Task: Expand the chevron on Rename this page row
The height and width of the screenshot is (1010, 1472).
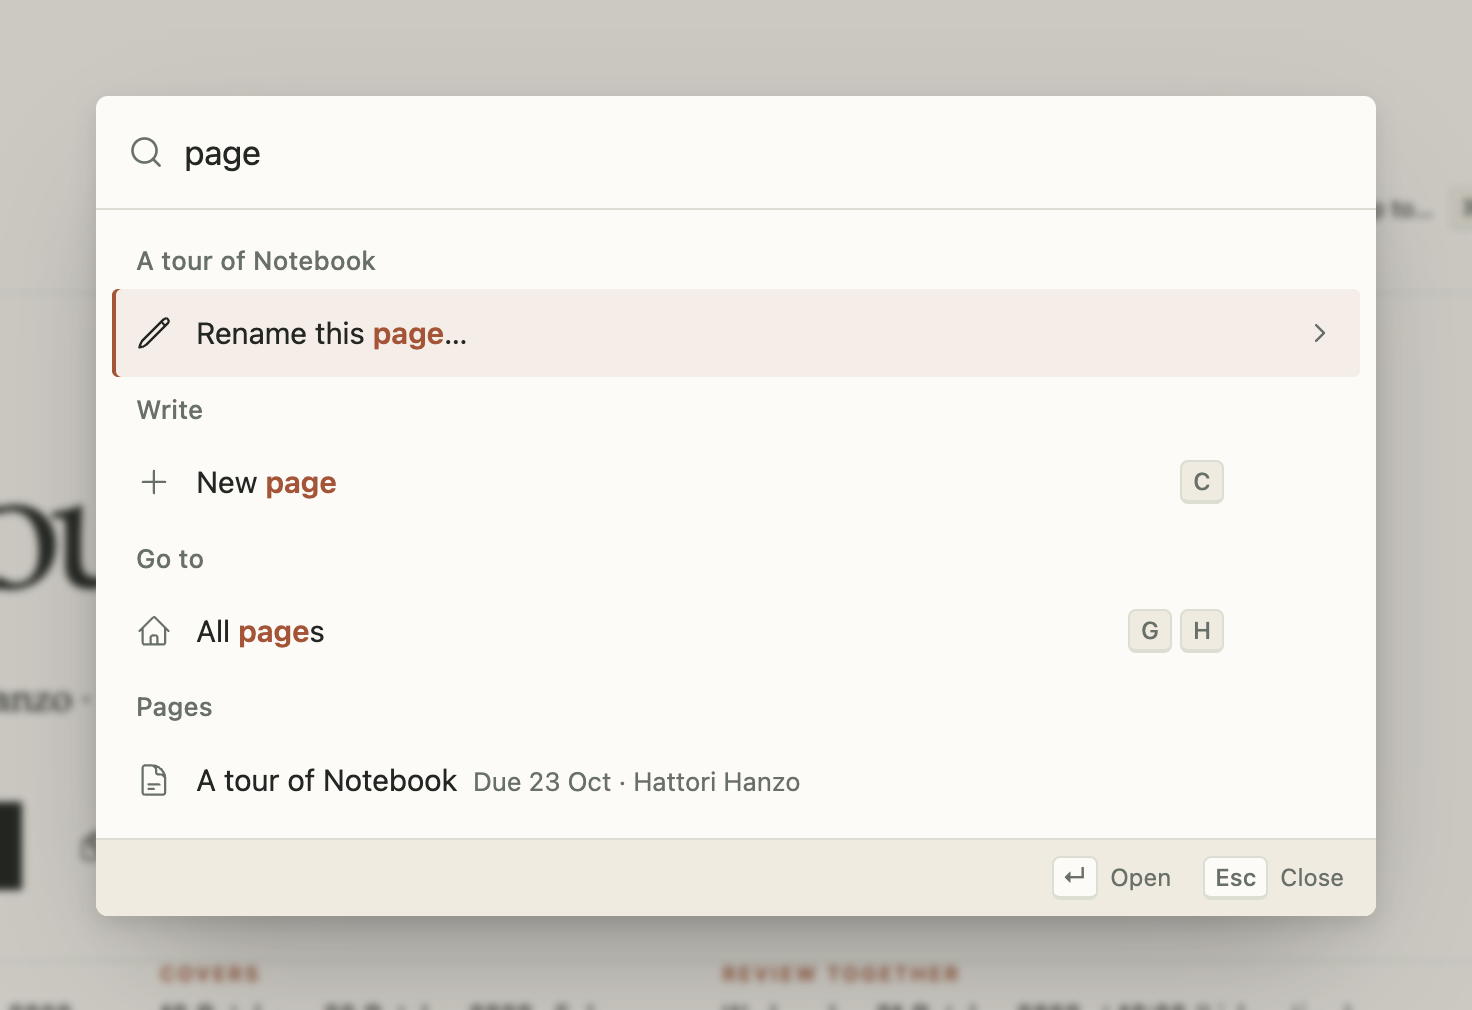Action: click(1320, 333)
